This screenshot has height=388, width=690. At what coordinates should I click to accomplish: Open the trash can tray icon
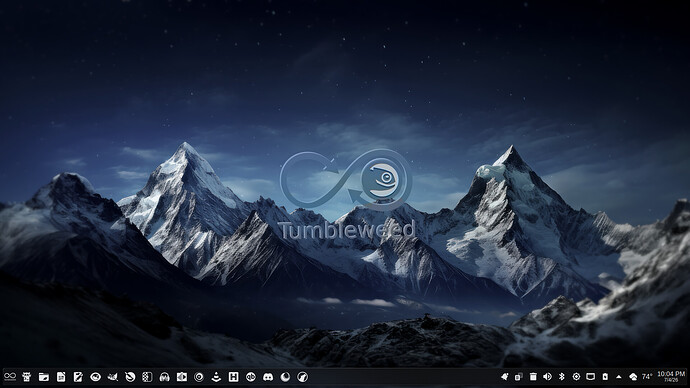coord(533,377)
